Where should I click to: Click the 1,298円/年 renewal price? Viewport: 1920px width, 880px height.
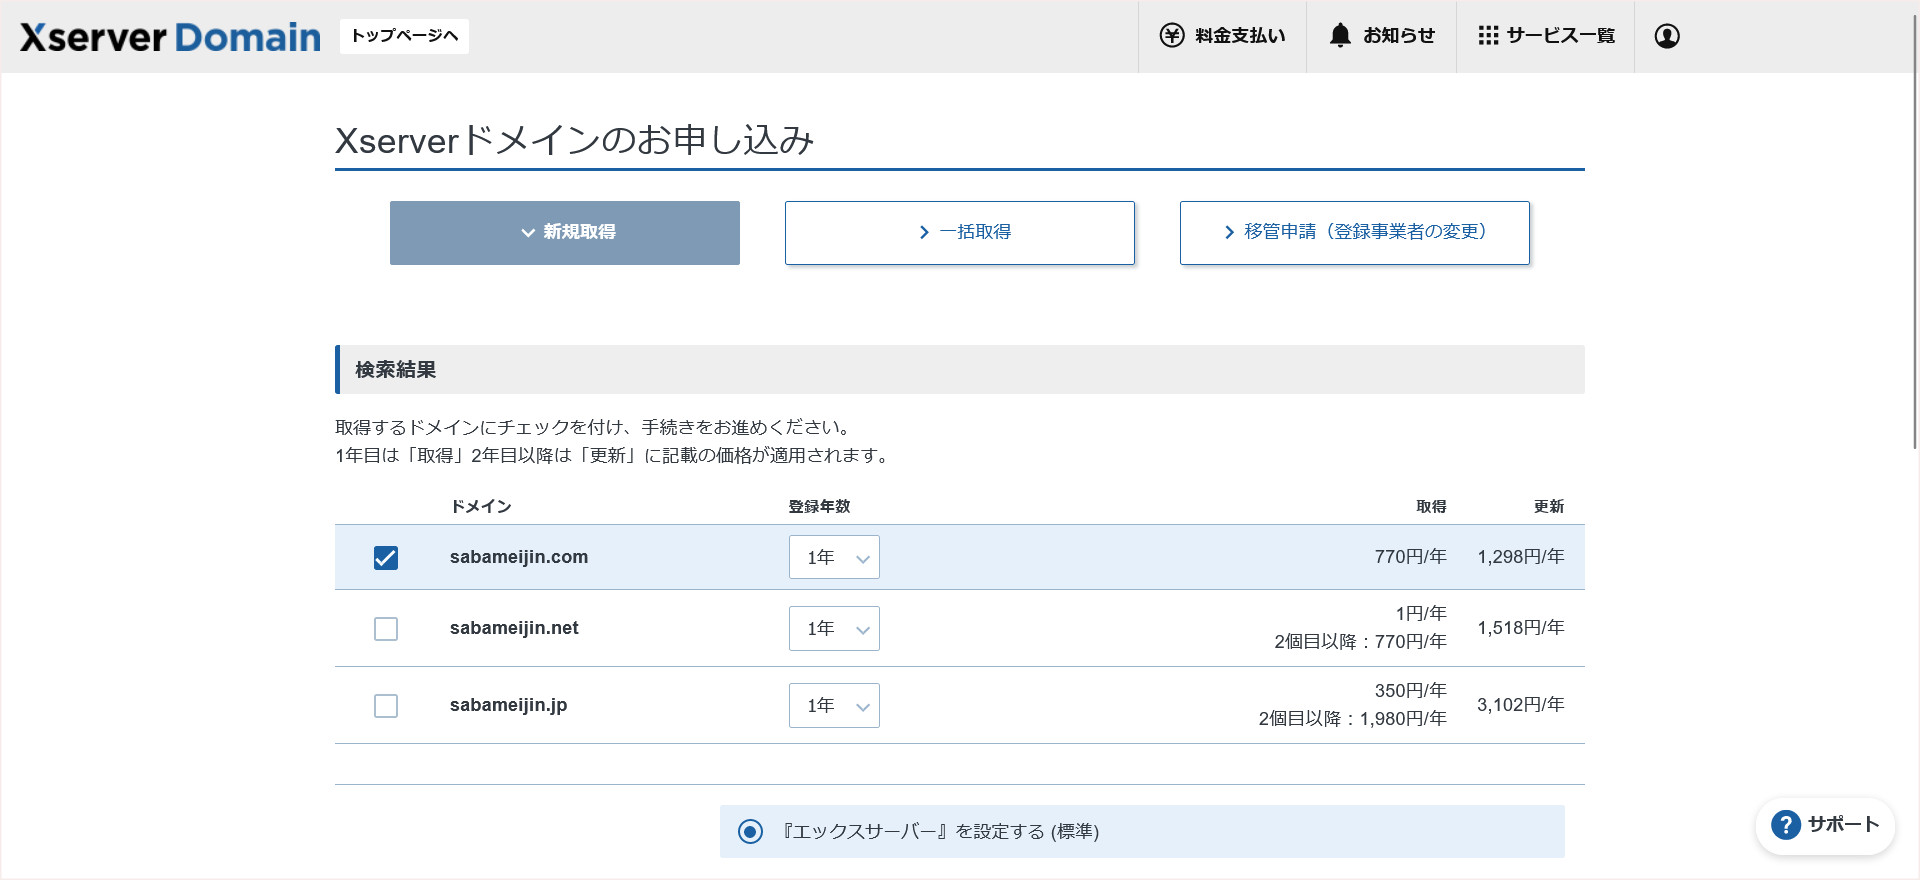[1521, 557]
